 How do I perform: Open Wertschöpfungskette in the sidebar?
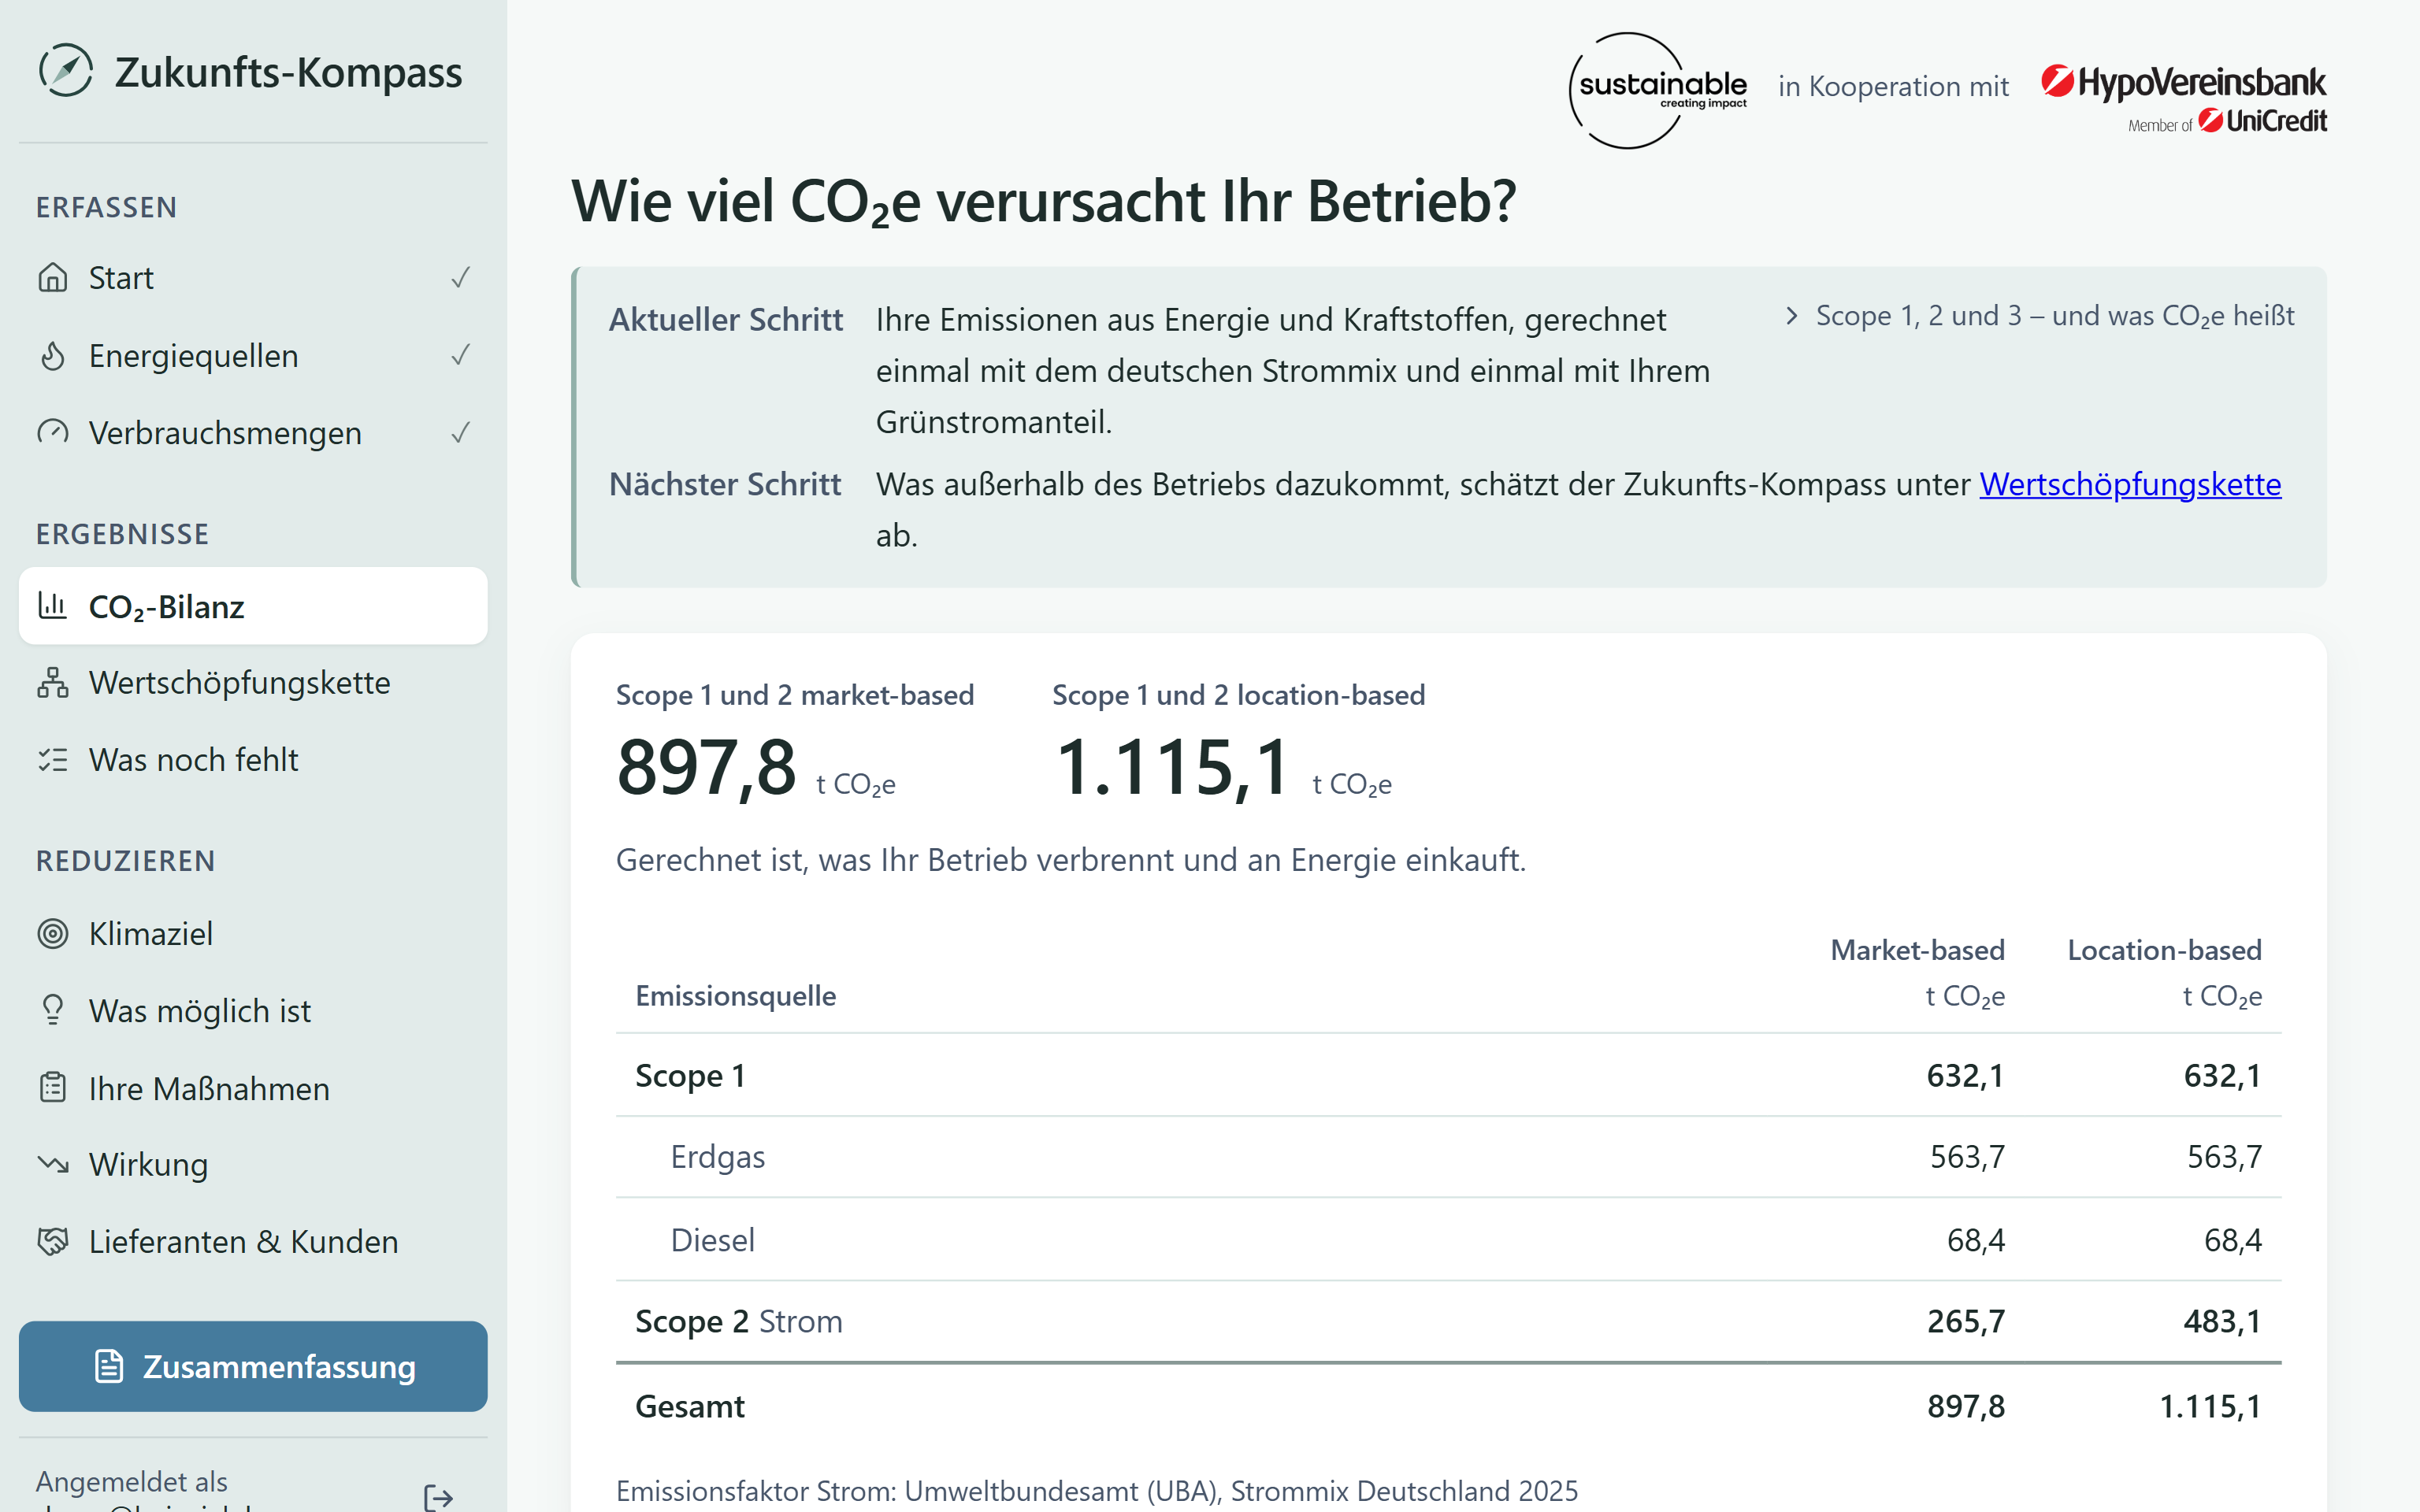253,682
